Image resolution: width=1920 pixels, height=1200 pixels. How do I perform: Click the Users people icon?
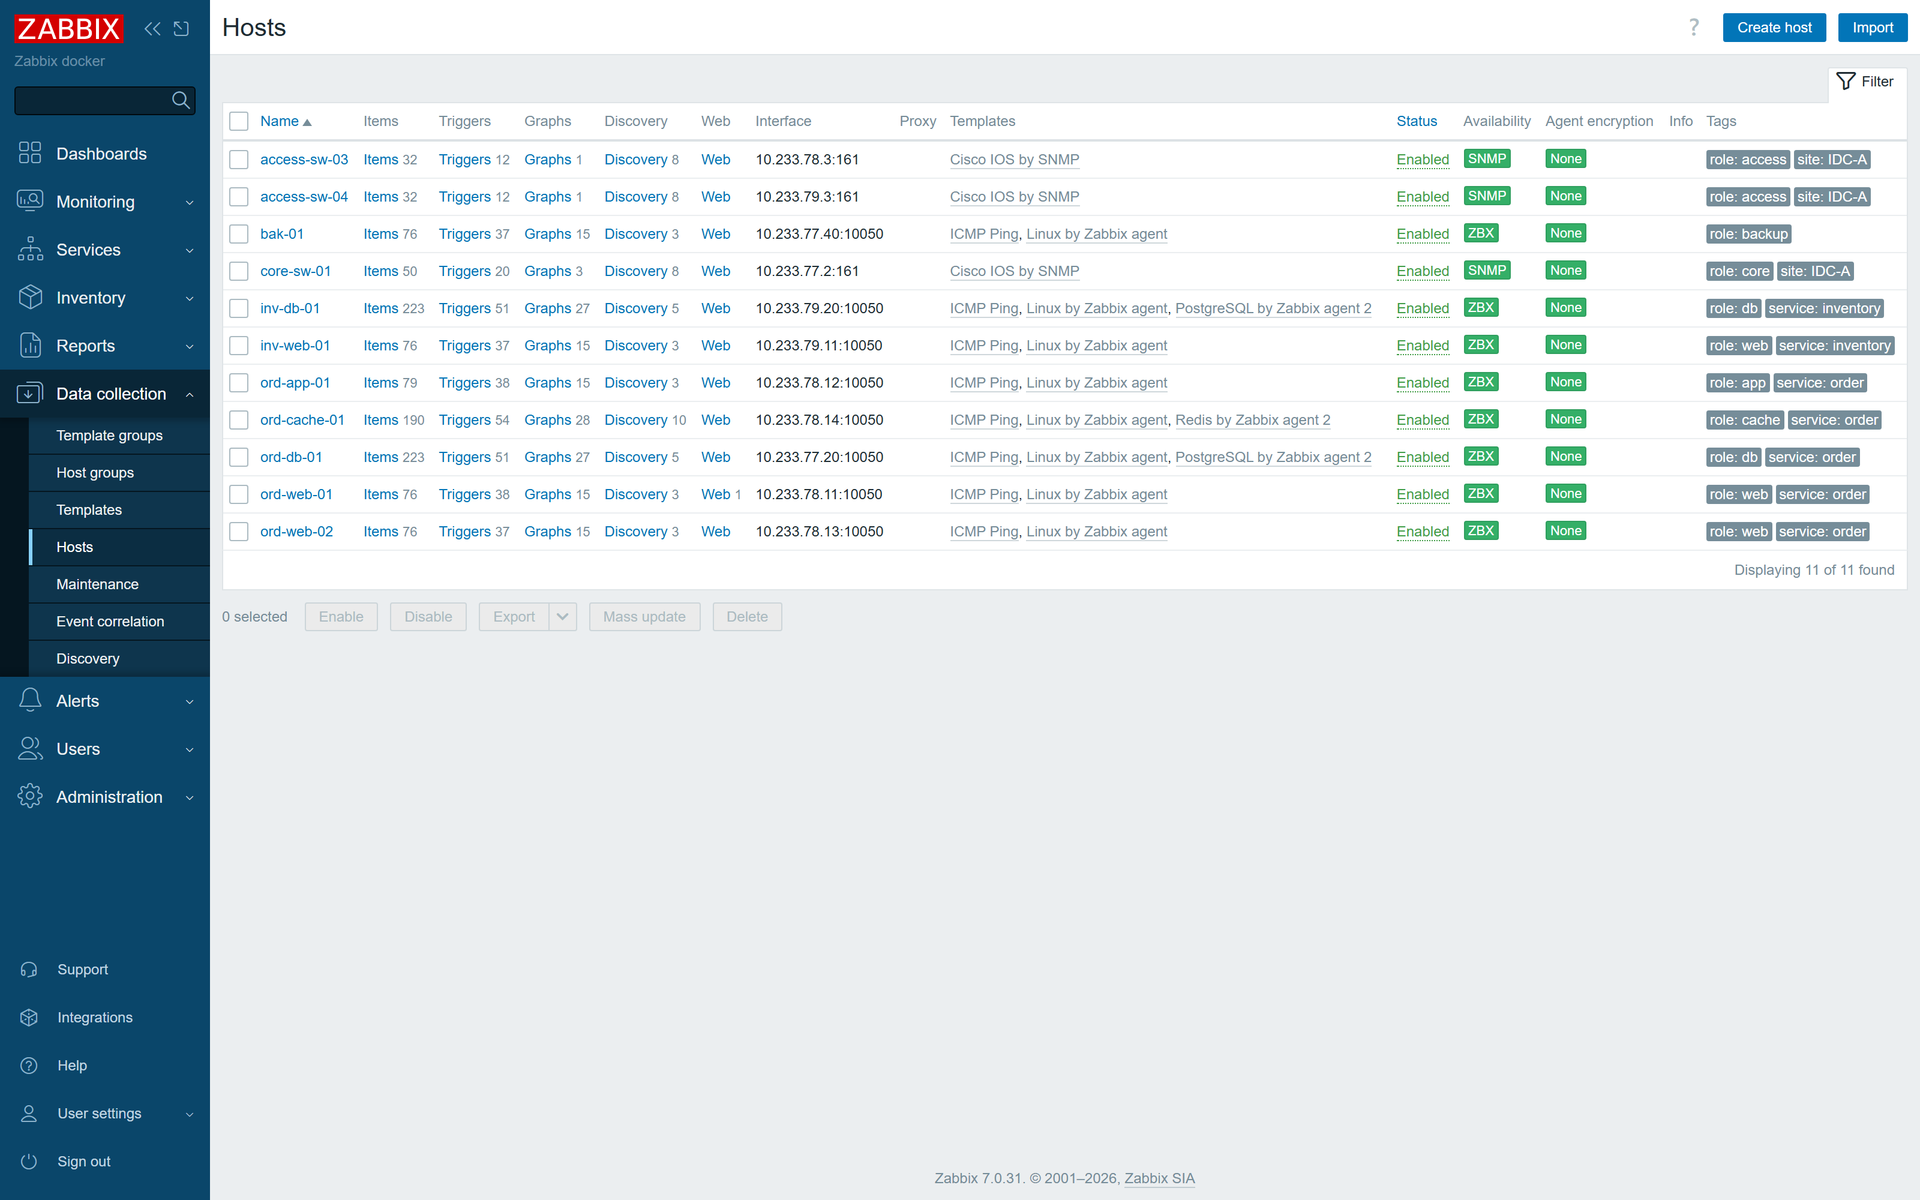[x=30, y=748]
